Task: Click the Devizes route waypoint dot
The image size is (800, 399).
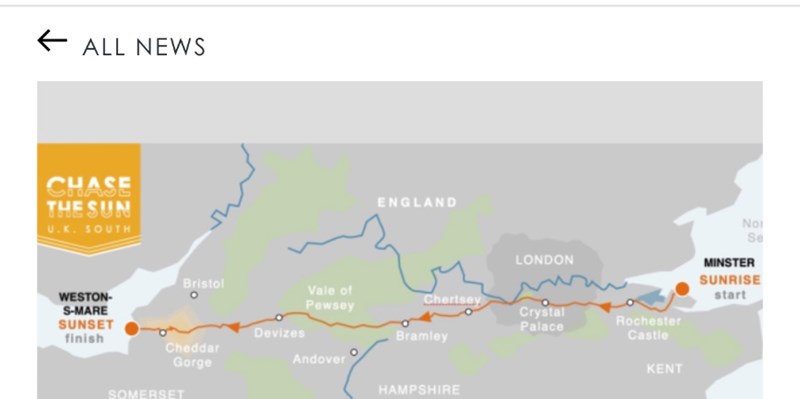Action: (x=279, y=317)
